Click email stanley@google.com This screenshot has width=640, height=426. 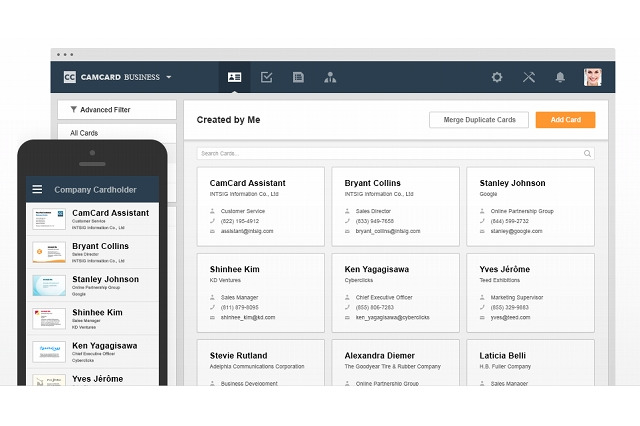pos(516,231)
